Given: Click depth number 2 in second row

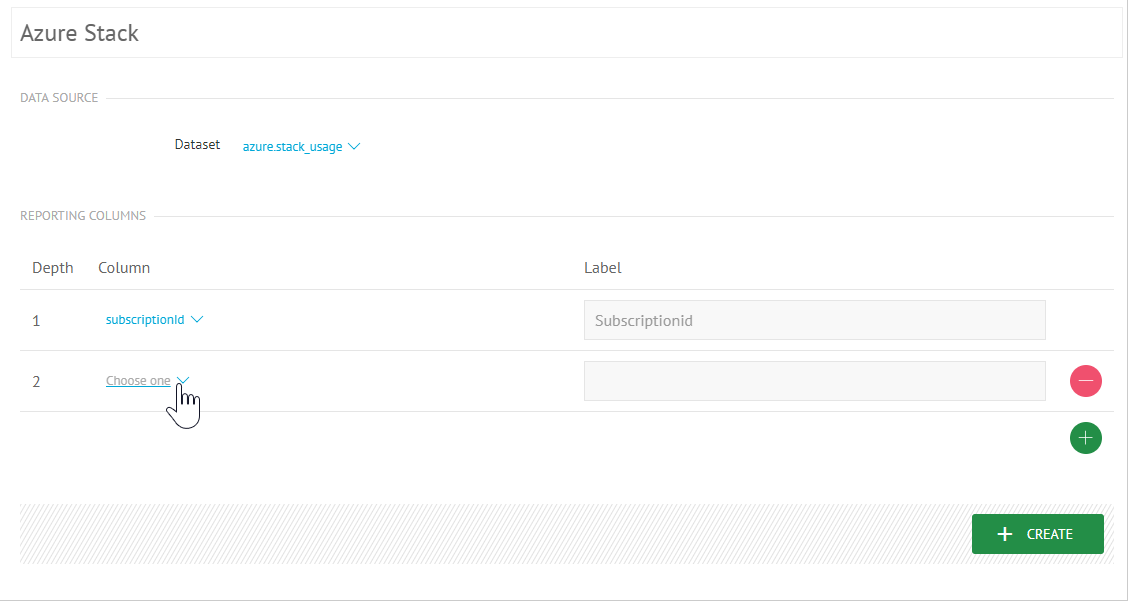Looking at the screenshot, I should click(x=36, y=381).
